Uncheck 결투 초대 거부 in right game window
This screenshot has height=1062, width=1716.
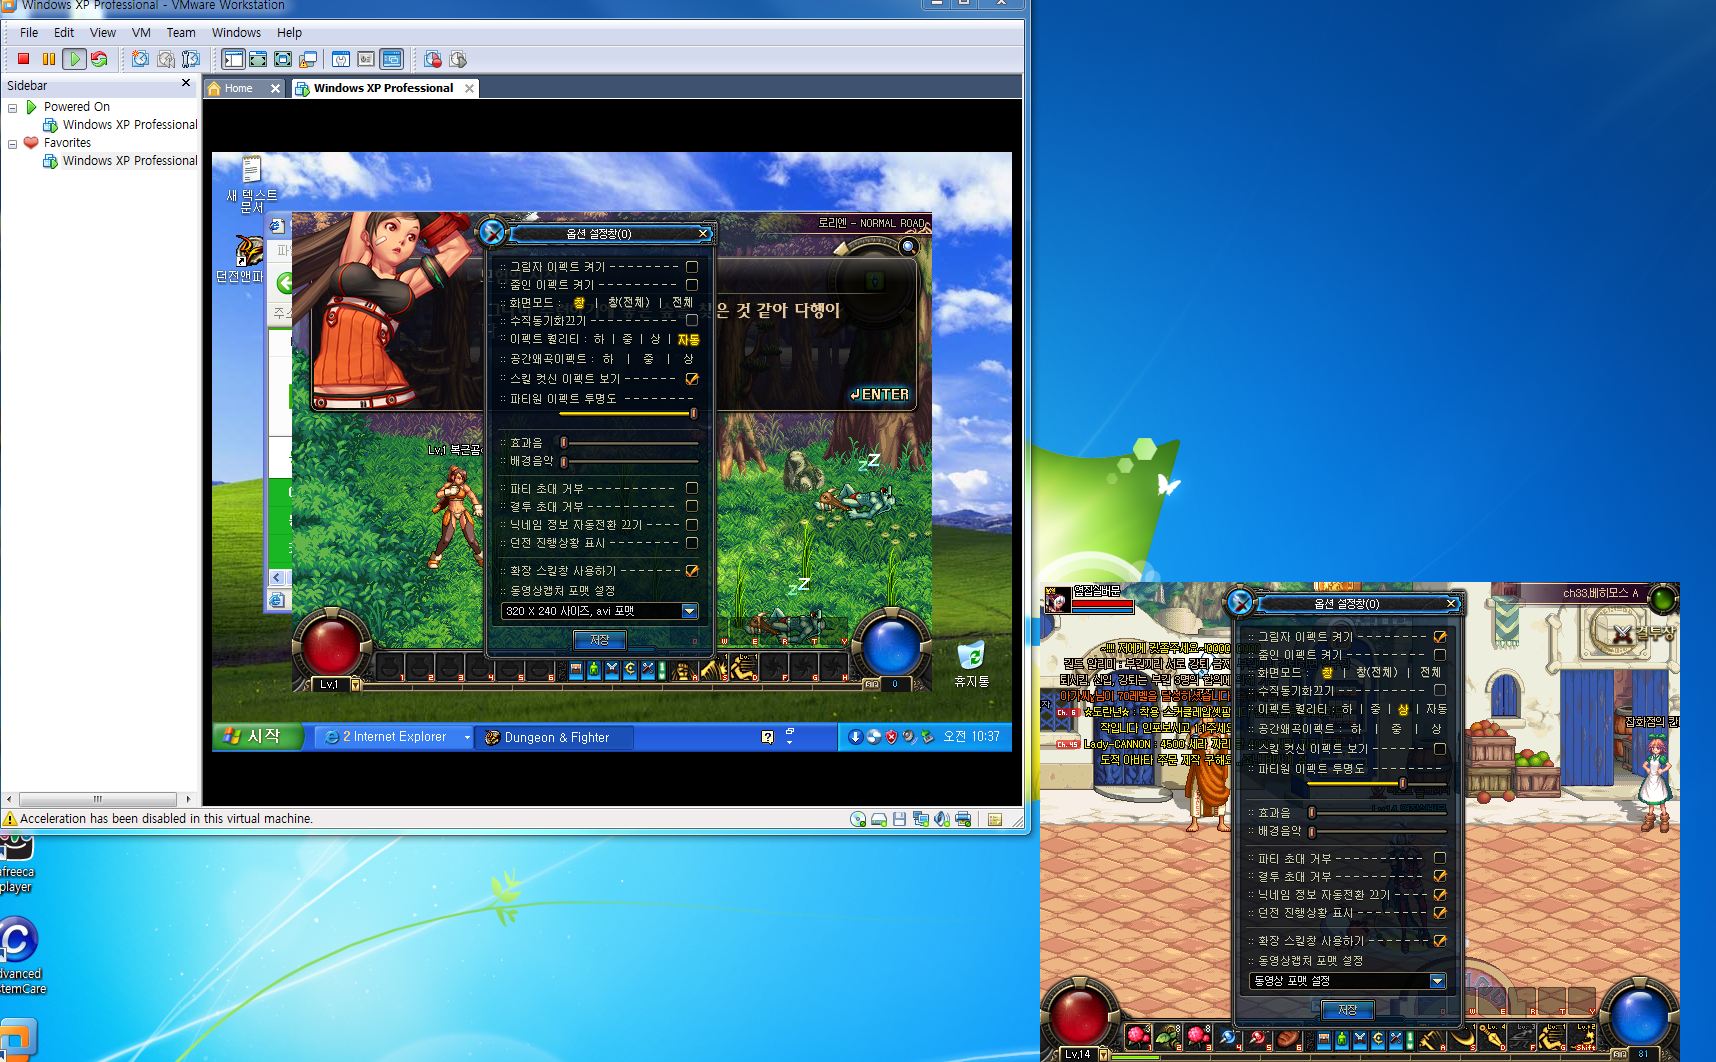tap(1440, 876)
